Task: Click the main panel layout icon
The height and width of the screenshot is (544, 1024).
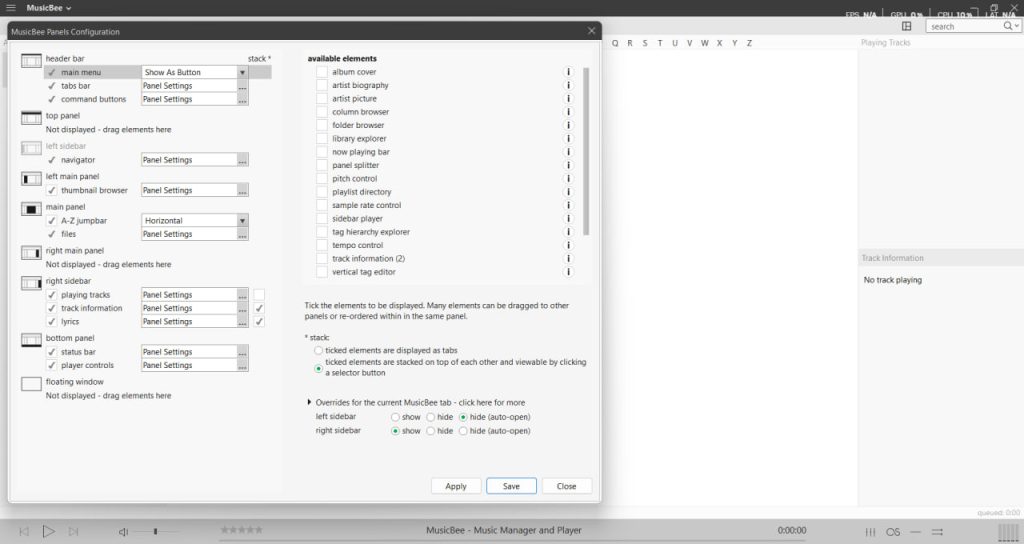Action: tap(31, 210)
